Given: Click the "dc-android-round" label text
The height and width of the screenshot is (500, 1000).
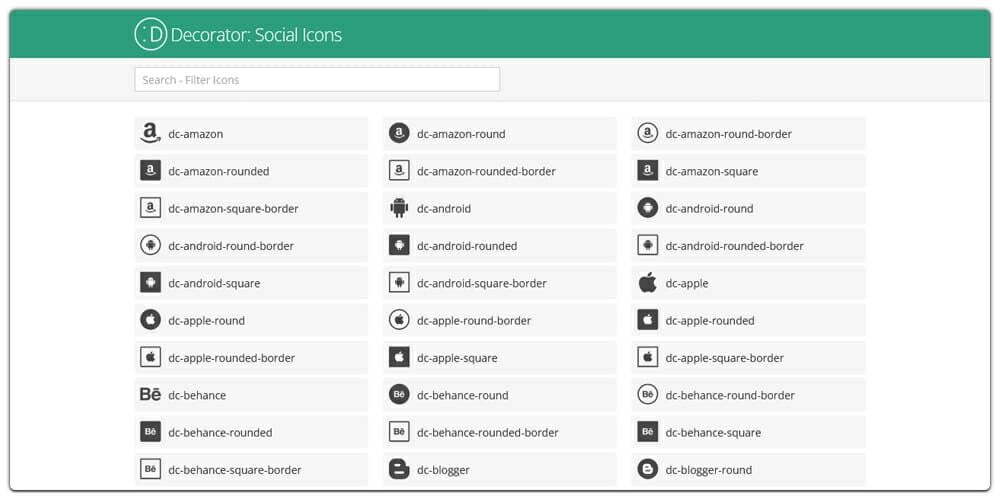Looking at the screenshot, I should [710, 209].
